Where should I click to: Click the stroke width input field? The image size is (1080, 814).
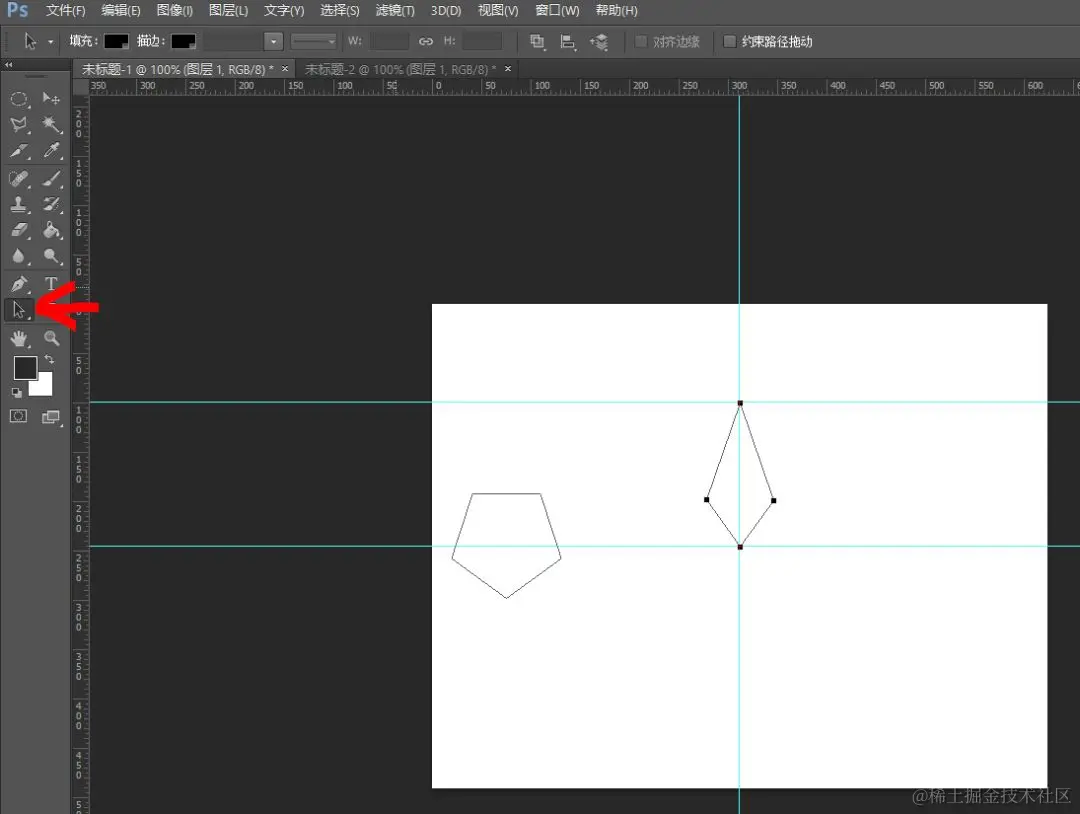[233, 41]
